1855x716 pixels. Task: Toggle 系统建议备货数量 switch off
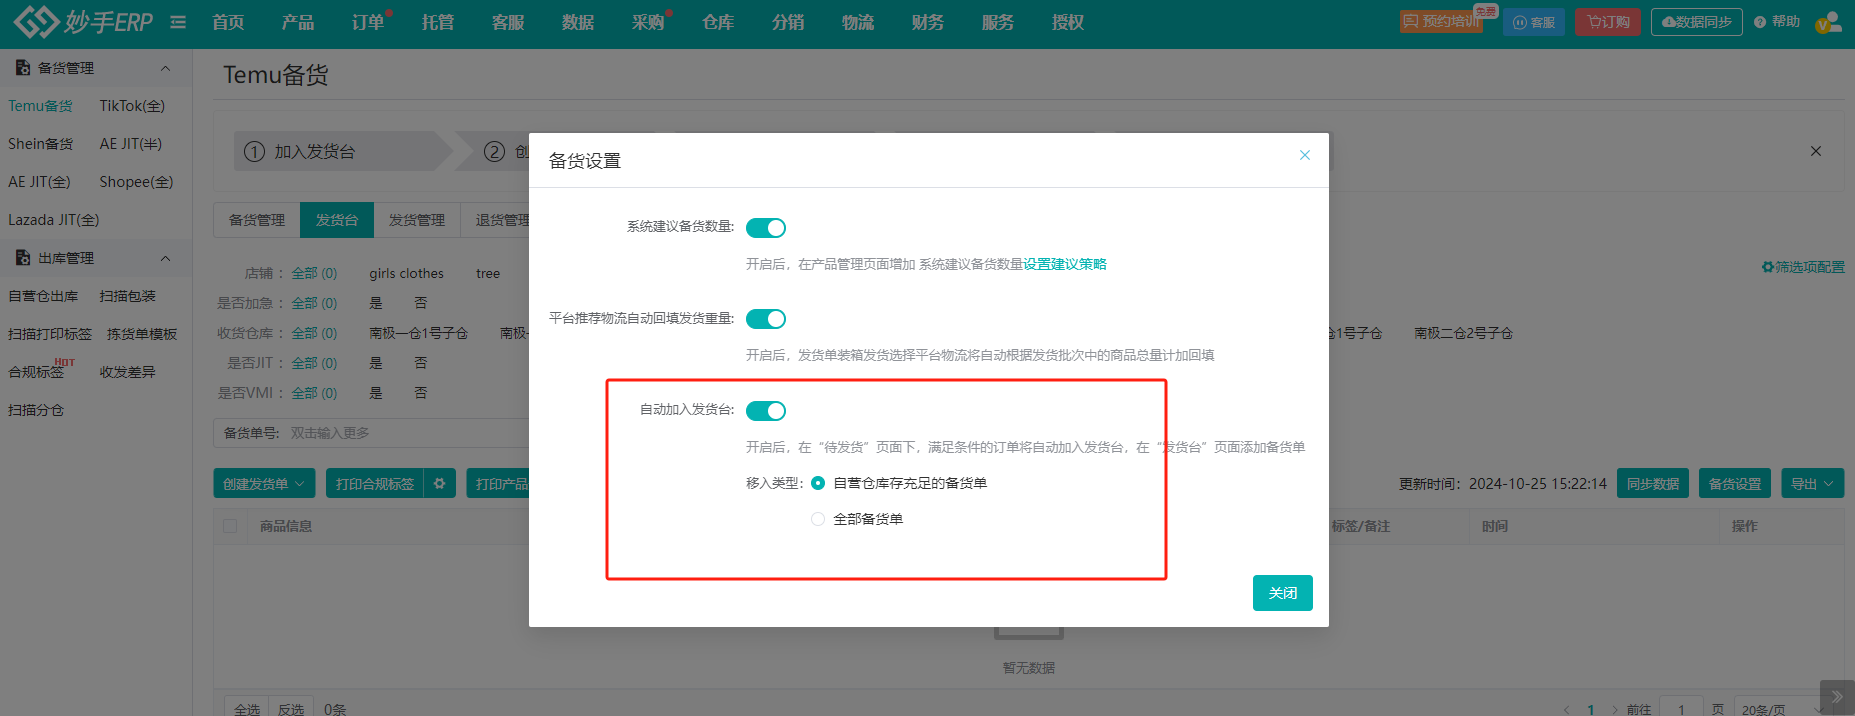766,228
